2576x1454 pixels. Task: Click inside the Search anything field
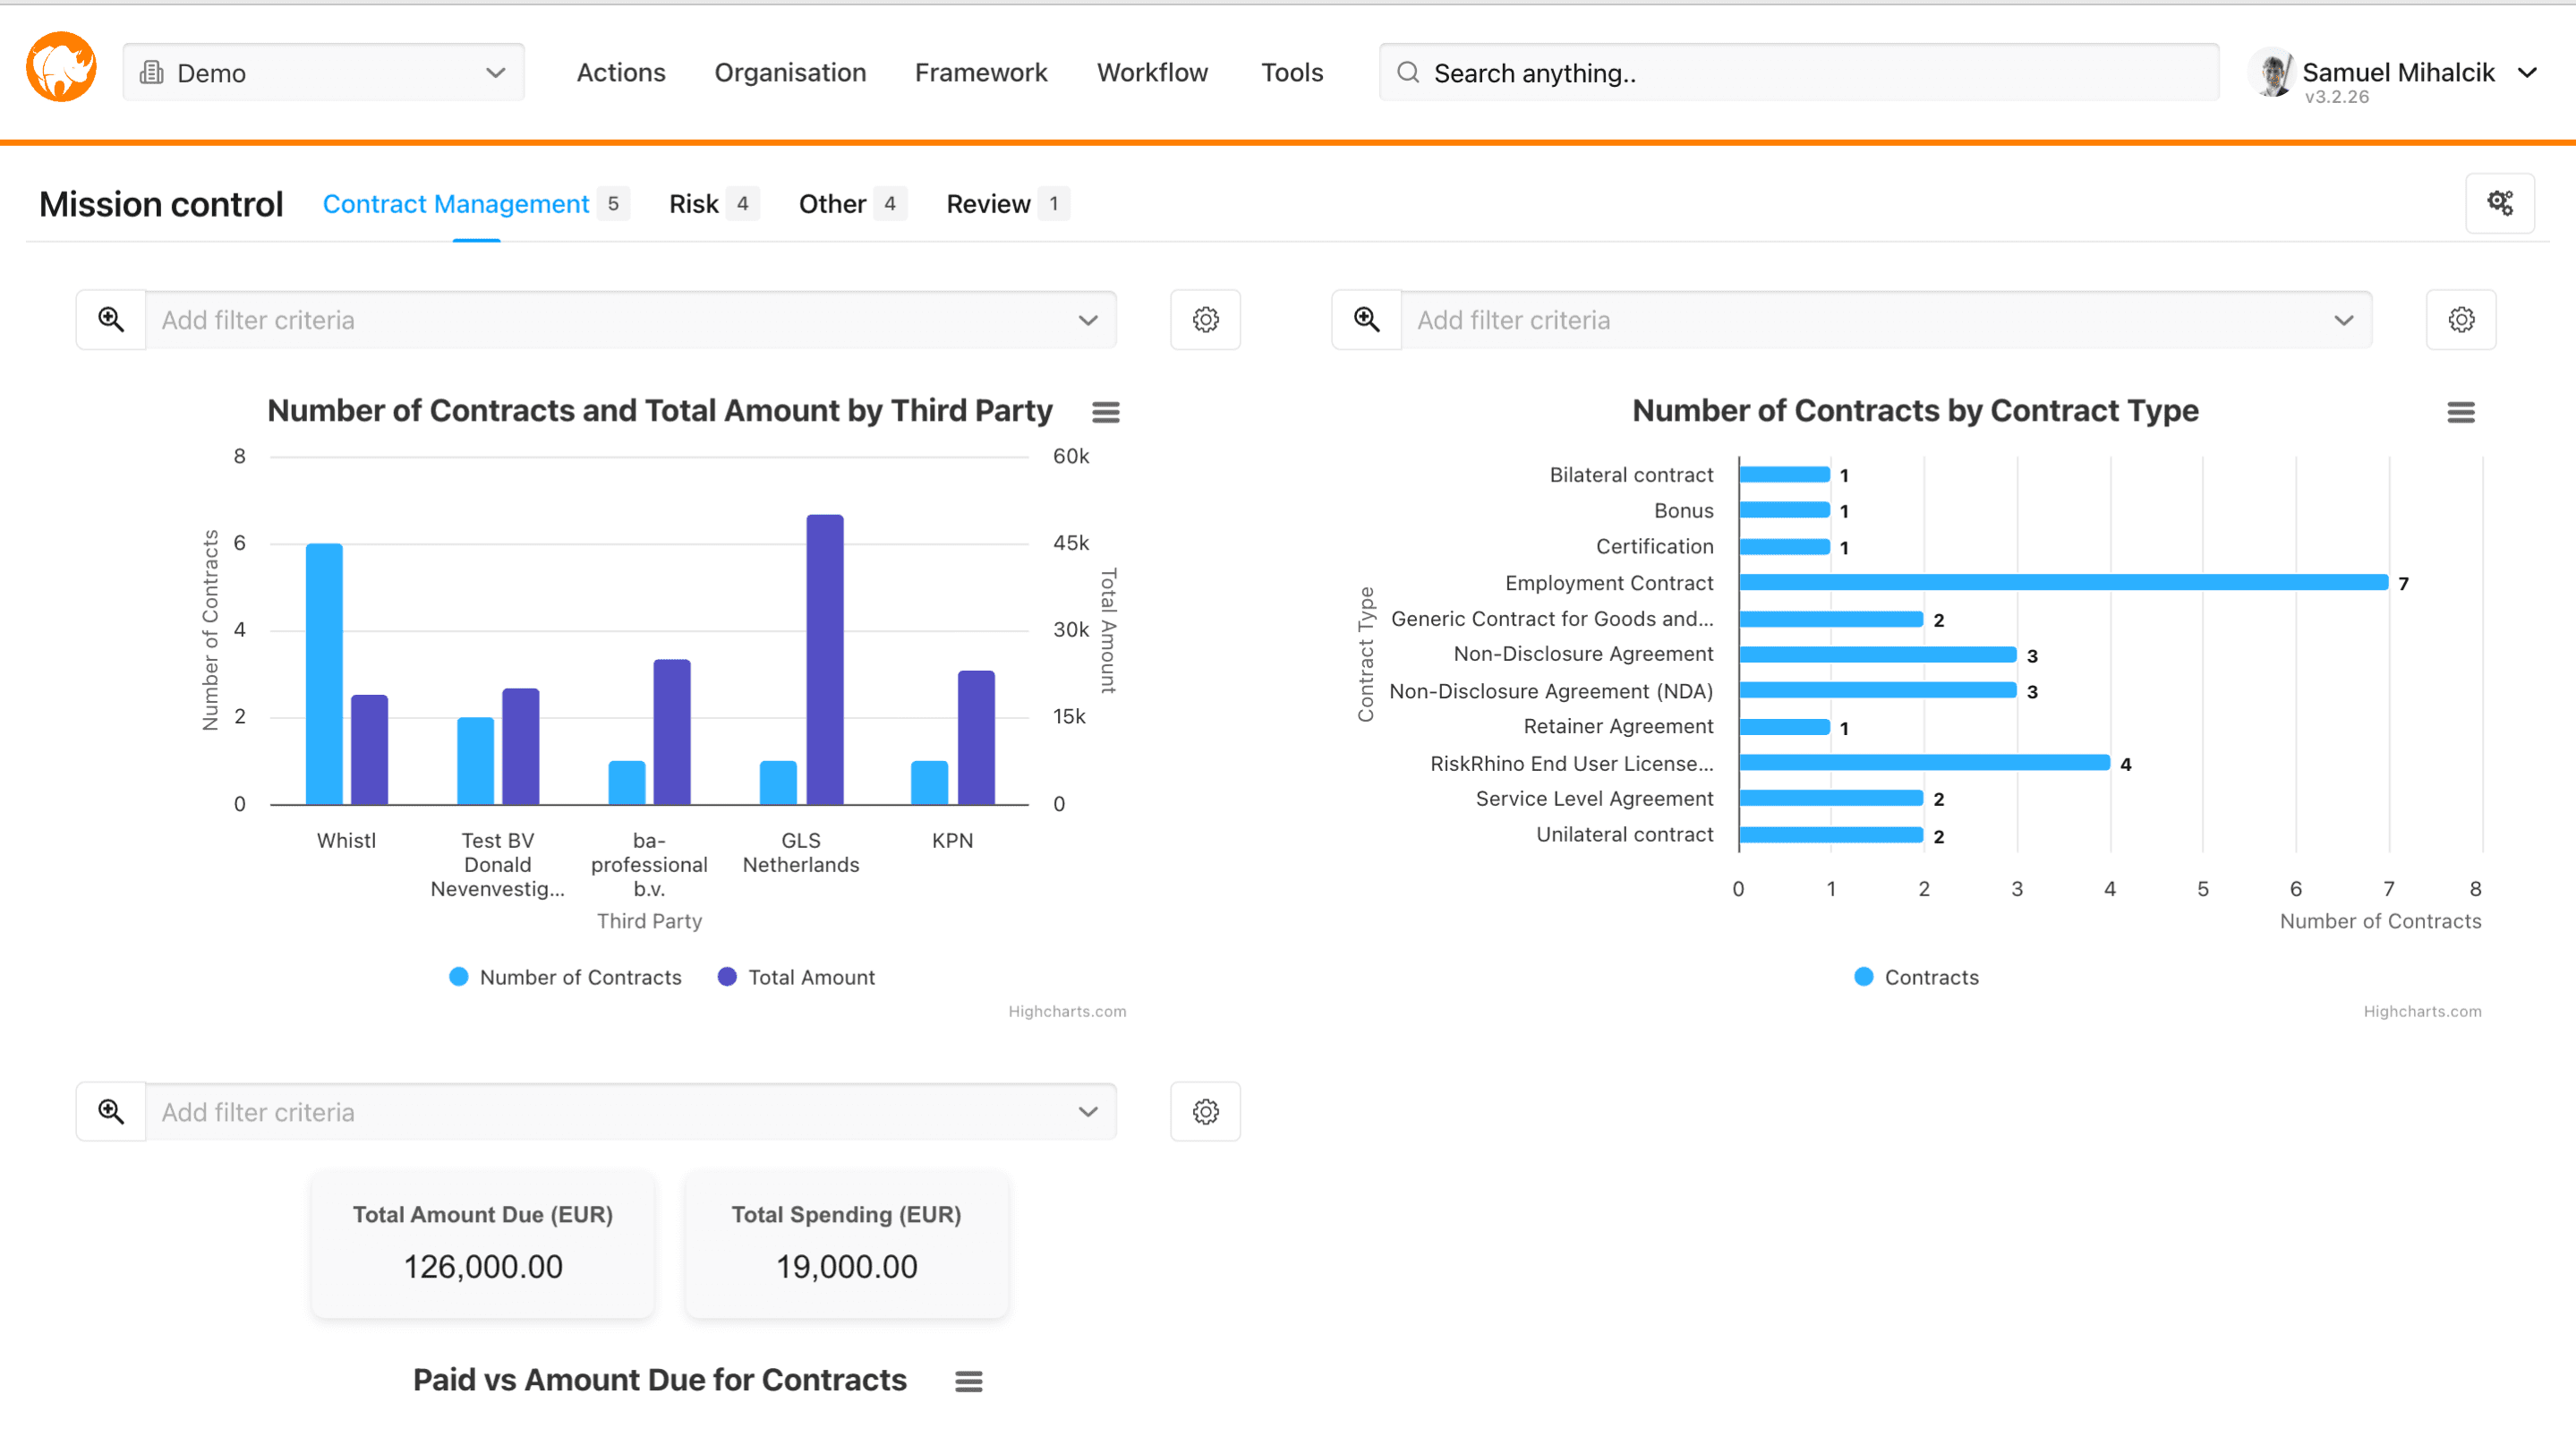pyautogui.click(x=1700, y=72)
